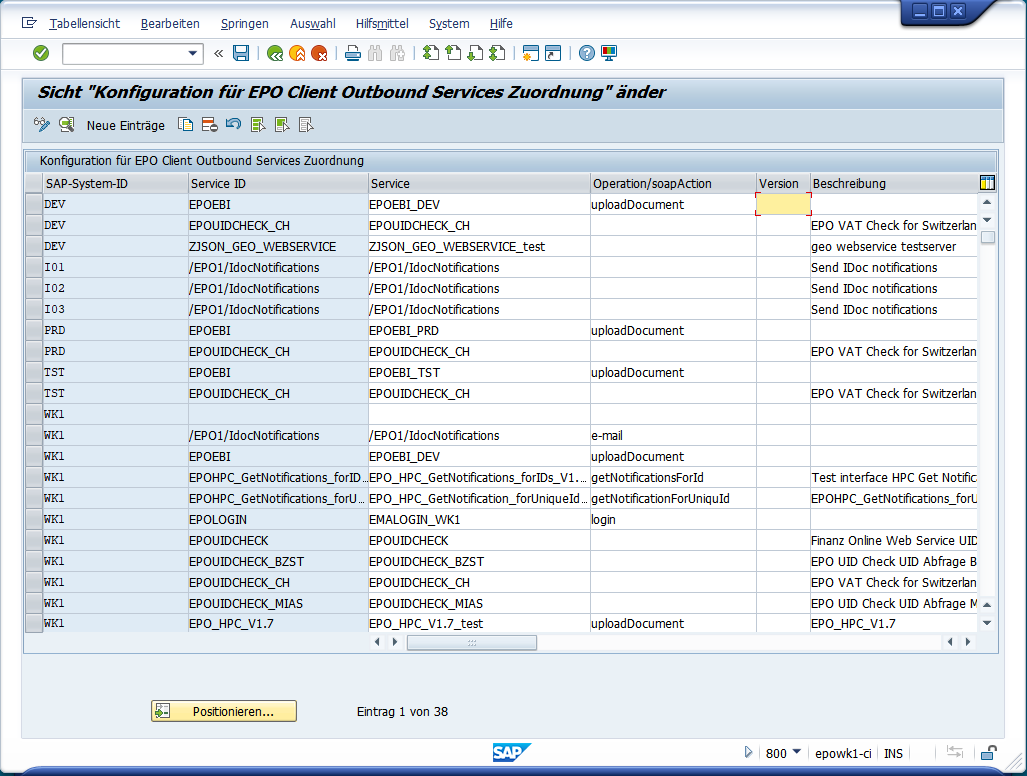The image size is (1027, 776).
Task: Open Customize Local Layout monitor icon
Action: pyautogui.click(x=609, y=53)
